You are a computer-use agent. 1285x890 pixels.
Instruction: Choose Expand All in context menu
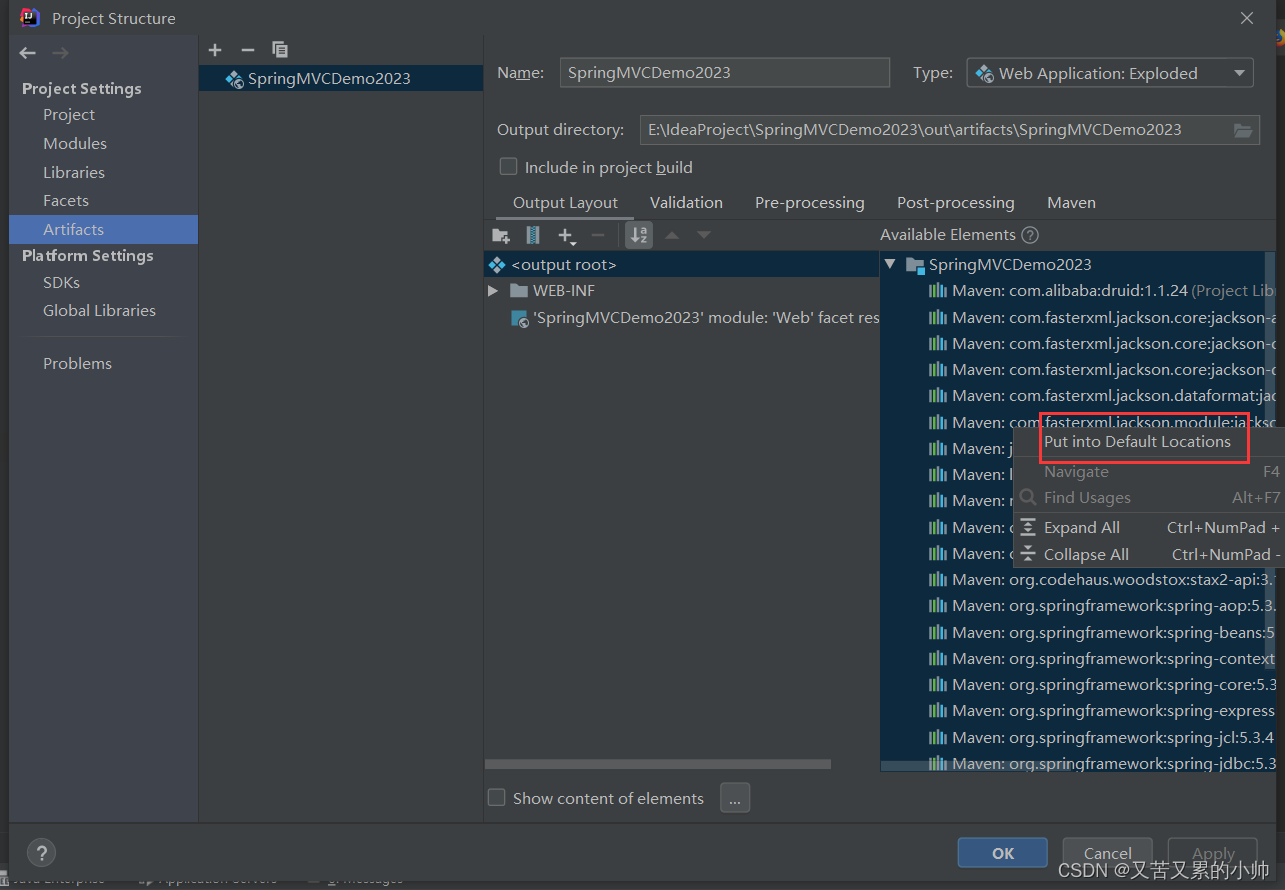pyautogui.click(x=1147, y=528)
